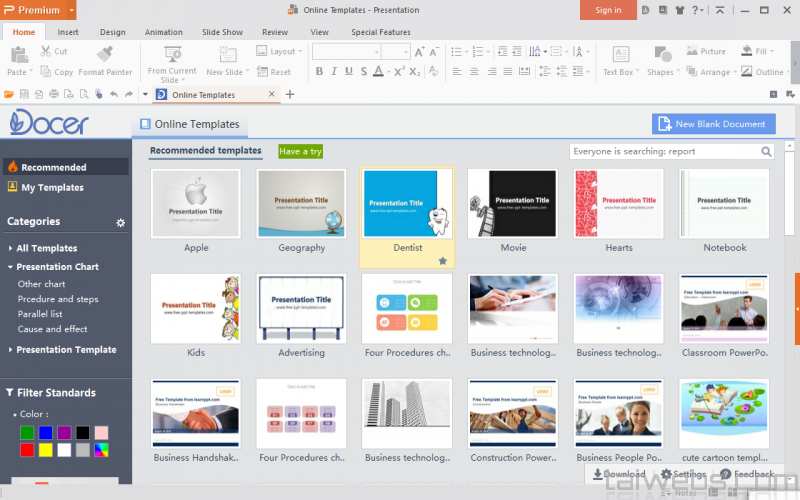Screen dimensions: 800x500
Task: Open a new tab with plus icon
Action: coord(290,94)
